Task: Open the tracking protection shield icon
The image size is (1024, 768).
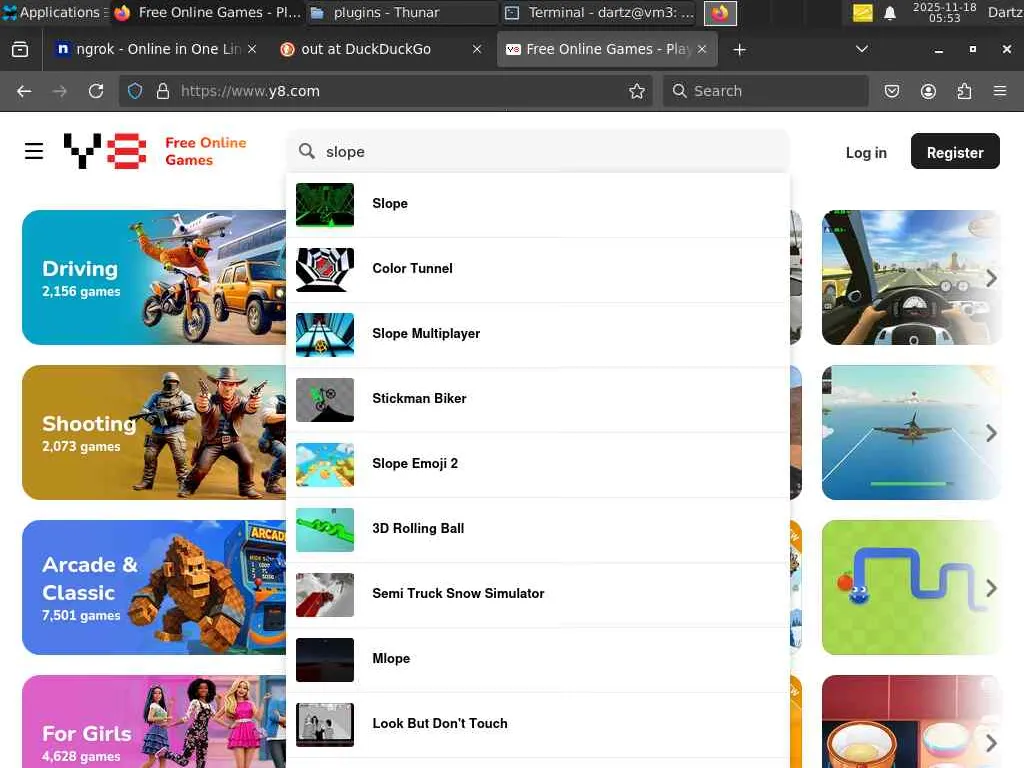Action: coord(135,91)
